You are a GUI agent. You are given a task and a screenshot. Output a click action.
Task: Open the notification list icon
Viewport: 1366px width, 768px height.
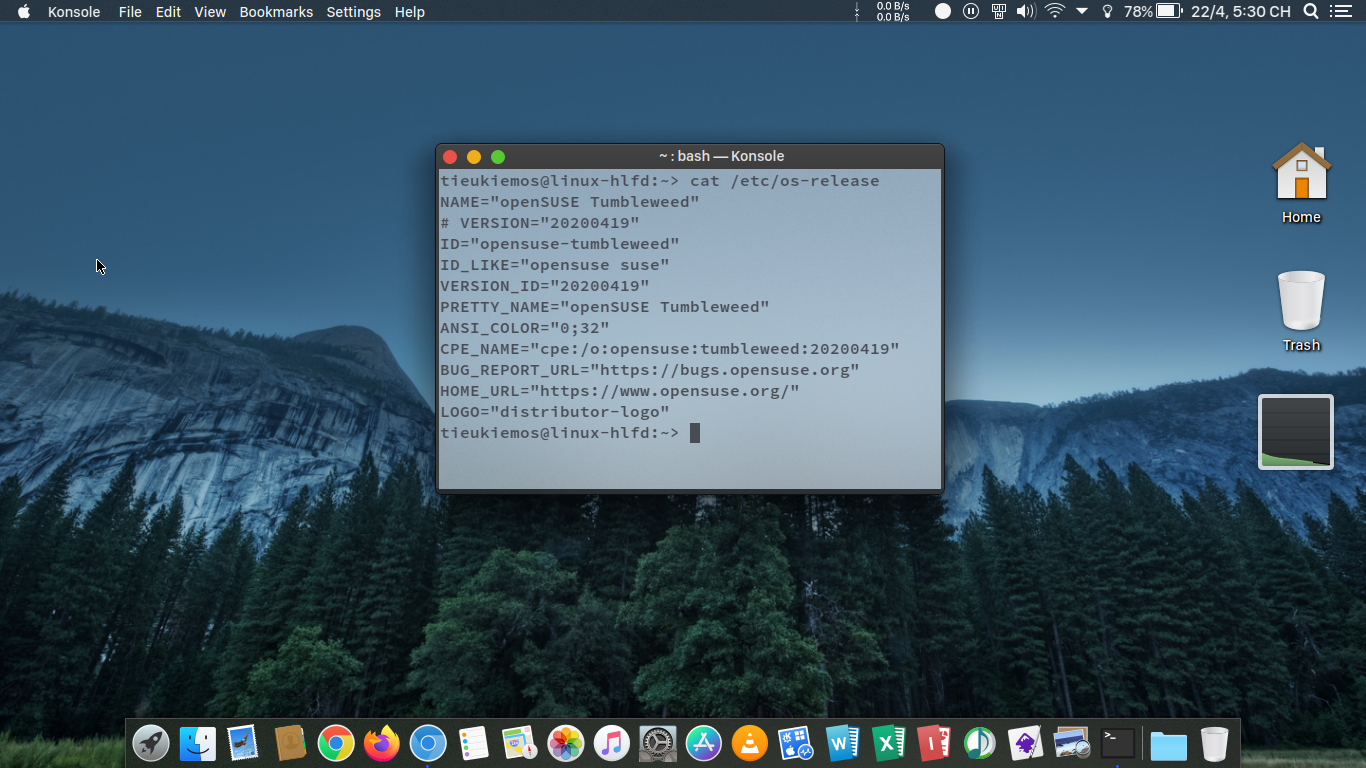click(x=1340, y=12)
